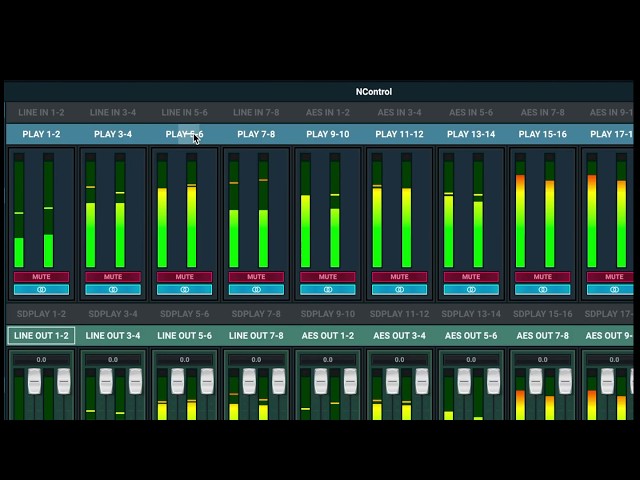Click stereo link icon for PLAY 1-2

click(x=41, y=289)
